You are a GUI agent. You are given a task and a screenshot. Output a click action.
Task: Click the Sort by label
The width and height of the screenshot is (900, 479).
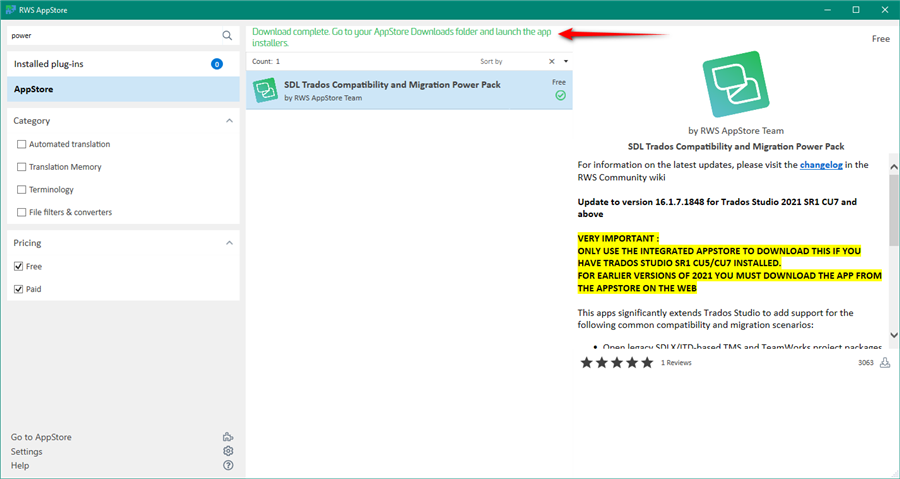(491, 61)
